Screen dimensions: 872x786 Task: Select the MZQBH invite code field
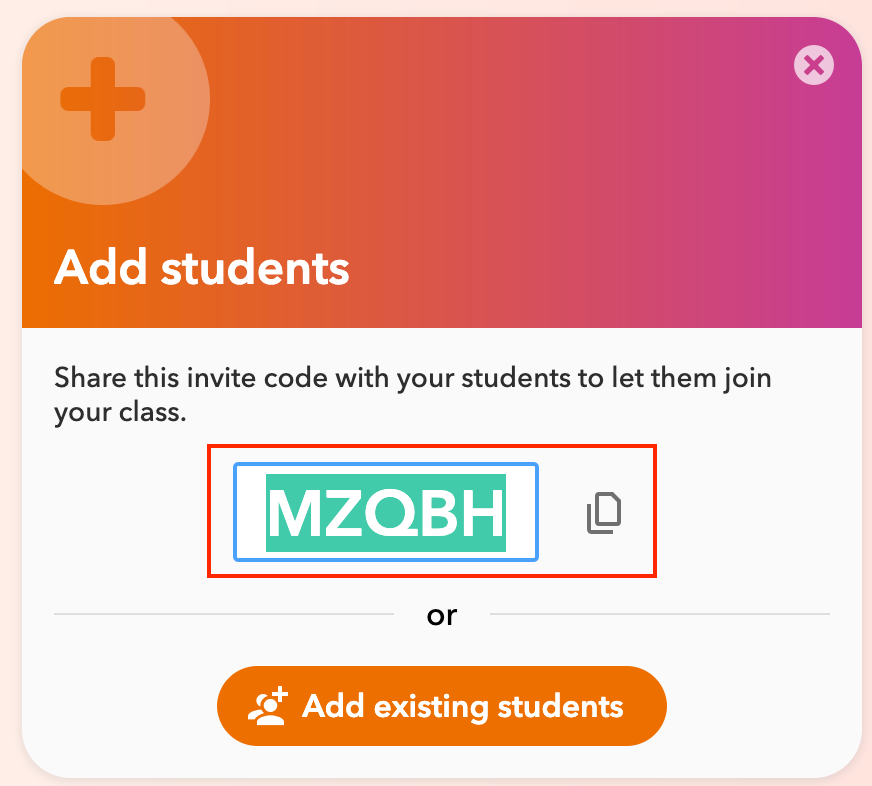point(386,512)
